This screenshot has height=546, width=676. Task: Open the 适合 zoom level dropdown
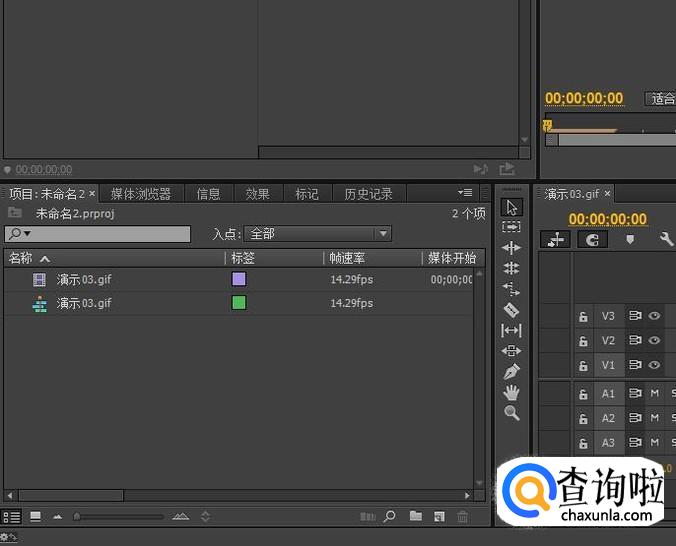pos(660,99)
